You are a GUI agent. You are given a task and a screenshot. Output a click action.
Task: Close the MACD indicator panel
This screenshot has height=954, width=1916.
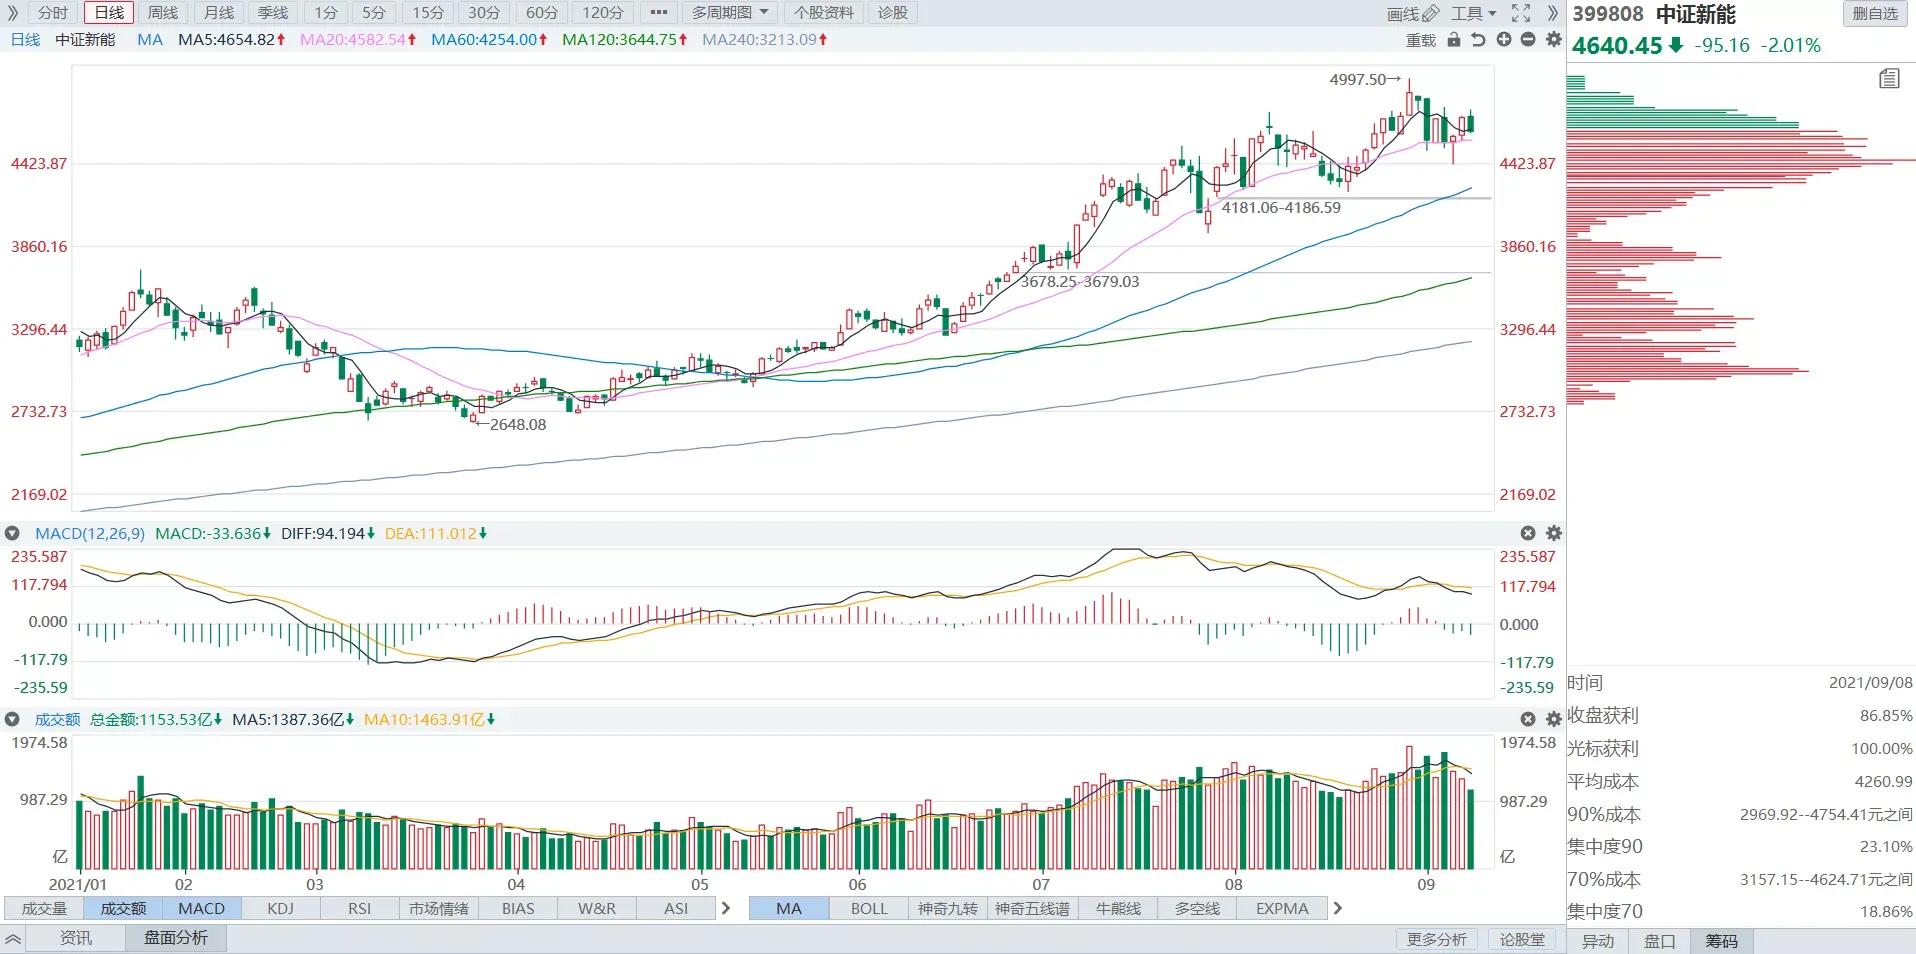coord(1528,534)
